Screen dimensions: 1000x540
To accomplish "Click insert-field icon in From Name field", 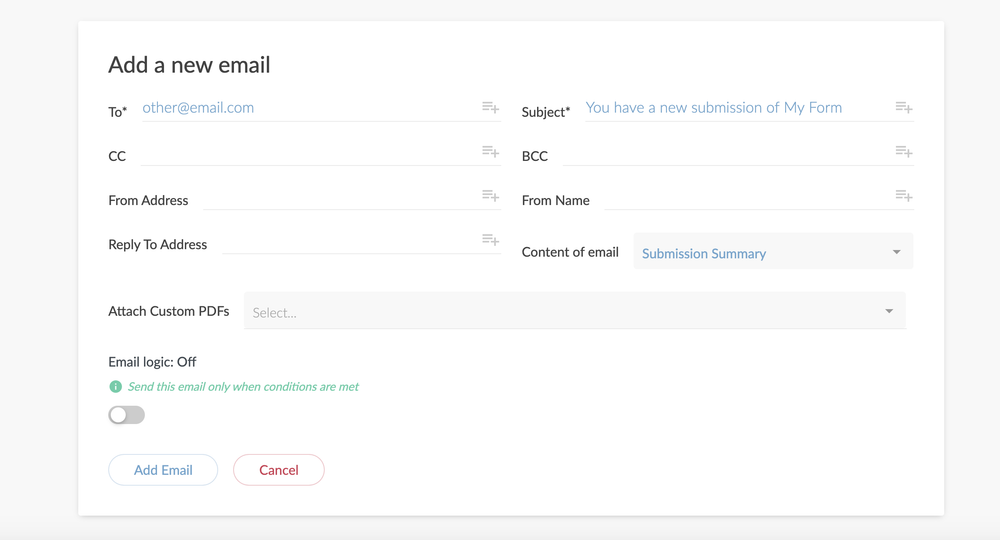I will [x=904, y=195].
